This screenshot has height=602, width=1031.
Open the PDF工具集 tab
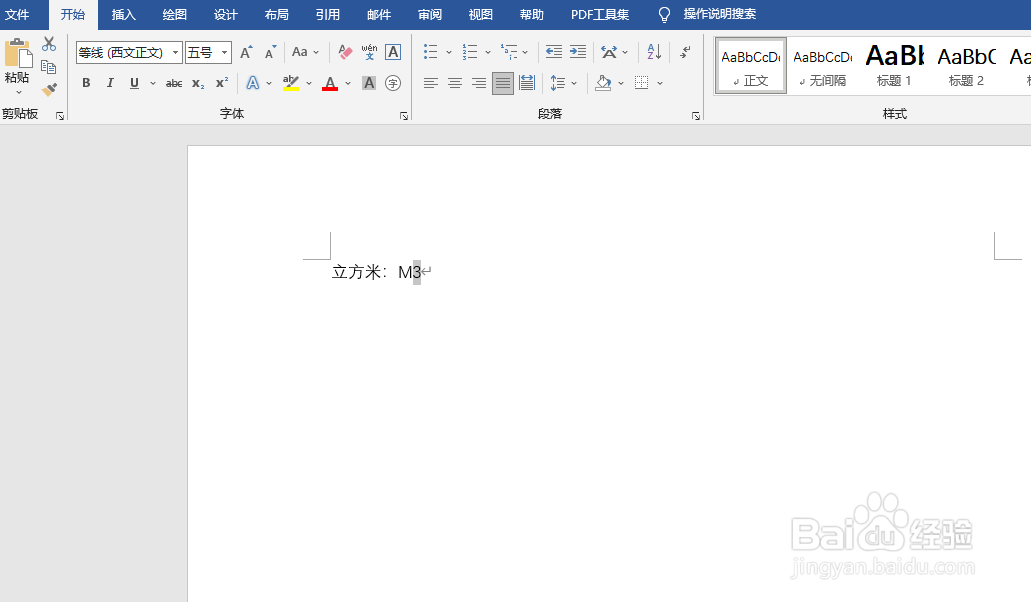click(x=600, y=15)
